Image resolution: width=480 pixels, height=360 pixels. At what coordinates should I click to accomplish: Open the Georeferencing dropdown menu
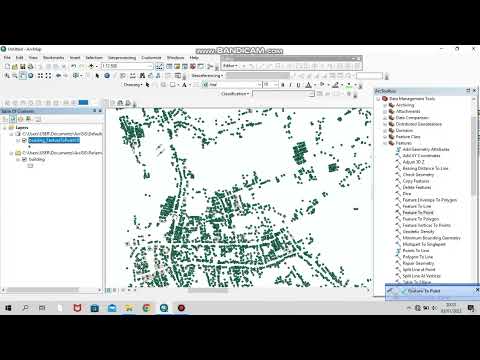click(x=207, y=76)
